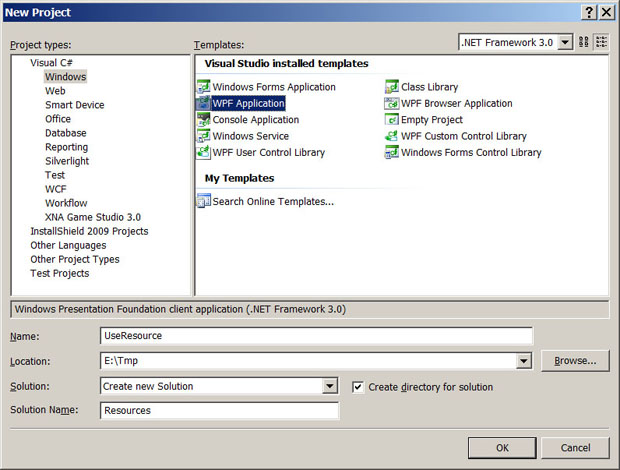The width and height of the screenshot is (620, 470).
Task: Choose Smart Device project type
Action: (x=74, y=105)
